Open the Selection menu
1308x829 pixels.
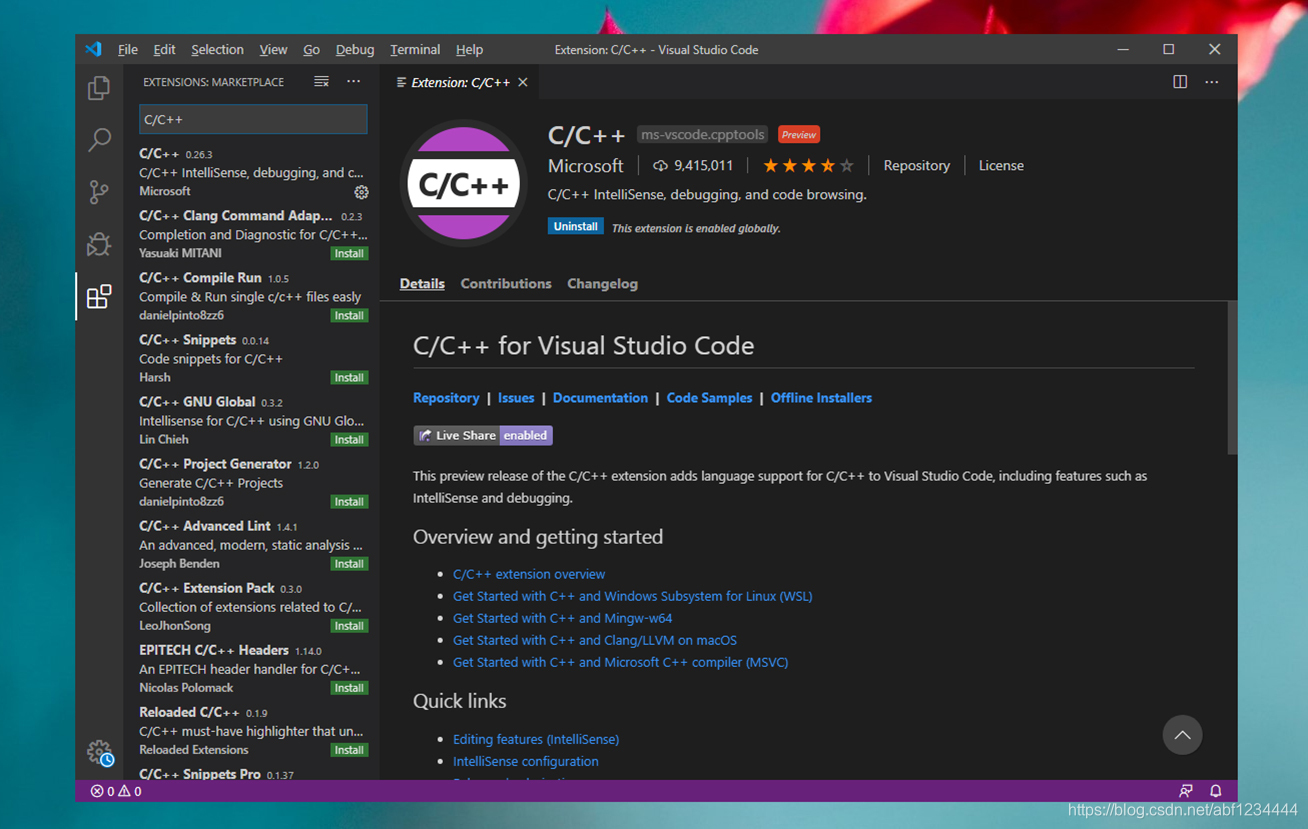217,49
